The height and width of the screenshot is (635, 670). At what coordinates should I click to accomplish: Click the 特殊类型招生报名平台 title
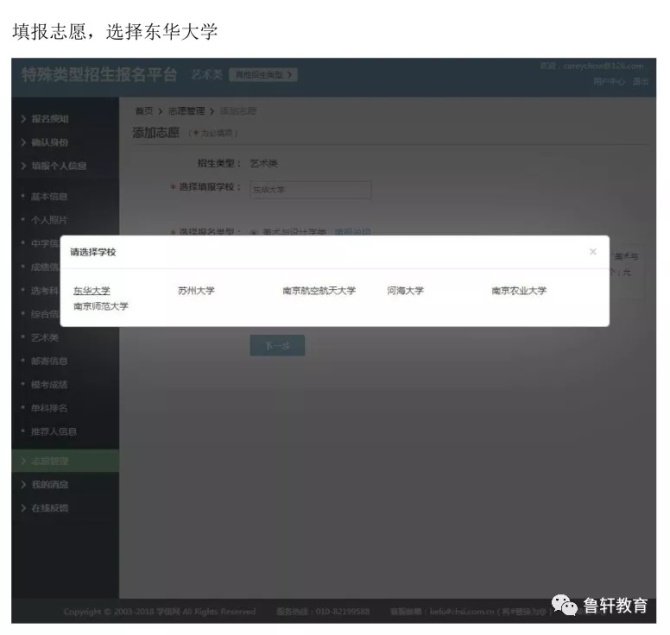click(99, 74)
